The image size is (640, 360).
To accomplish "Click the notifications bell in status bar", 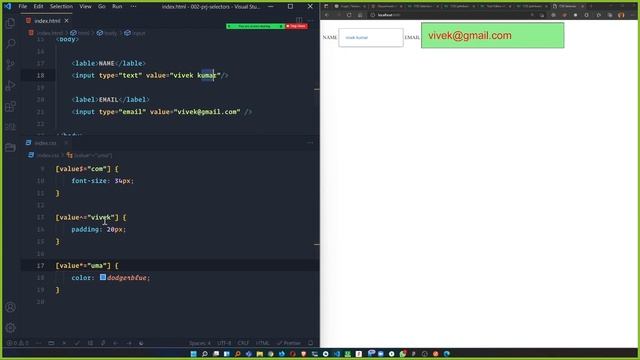I will 311,343.
